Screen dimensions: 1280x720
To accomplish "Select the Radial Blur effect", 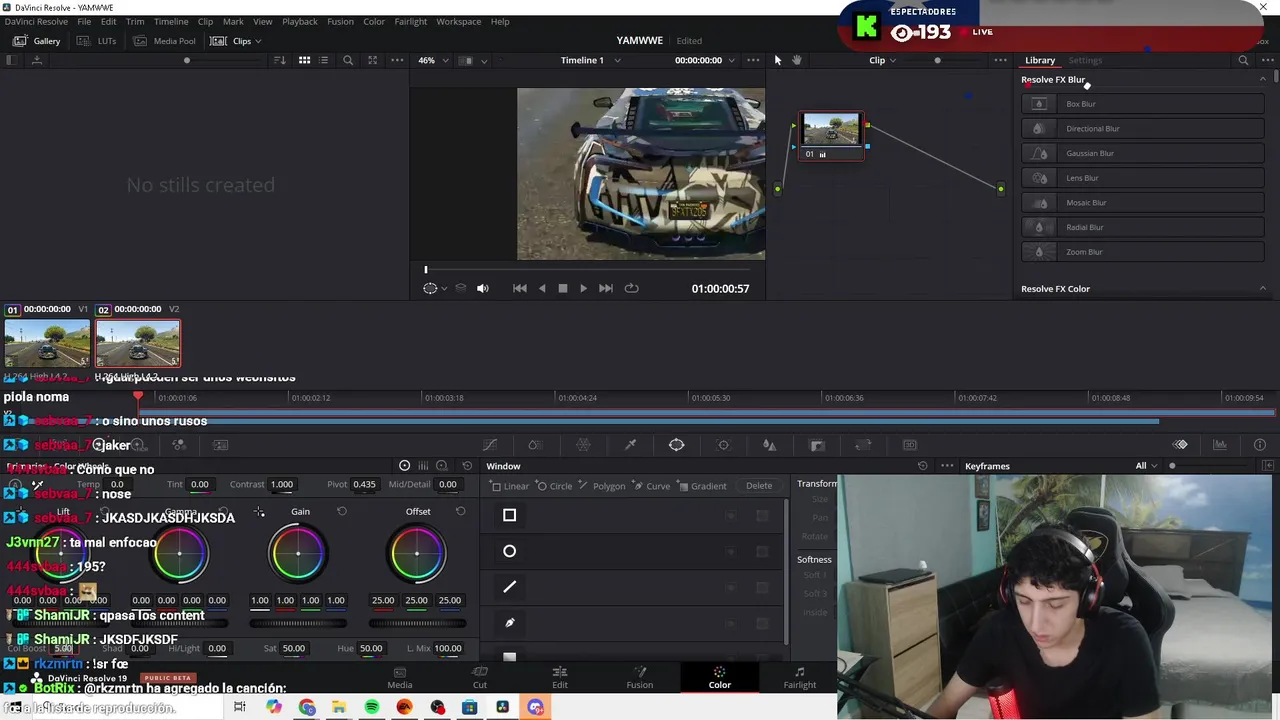I will tap(1143, 227).
